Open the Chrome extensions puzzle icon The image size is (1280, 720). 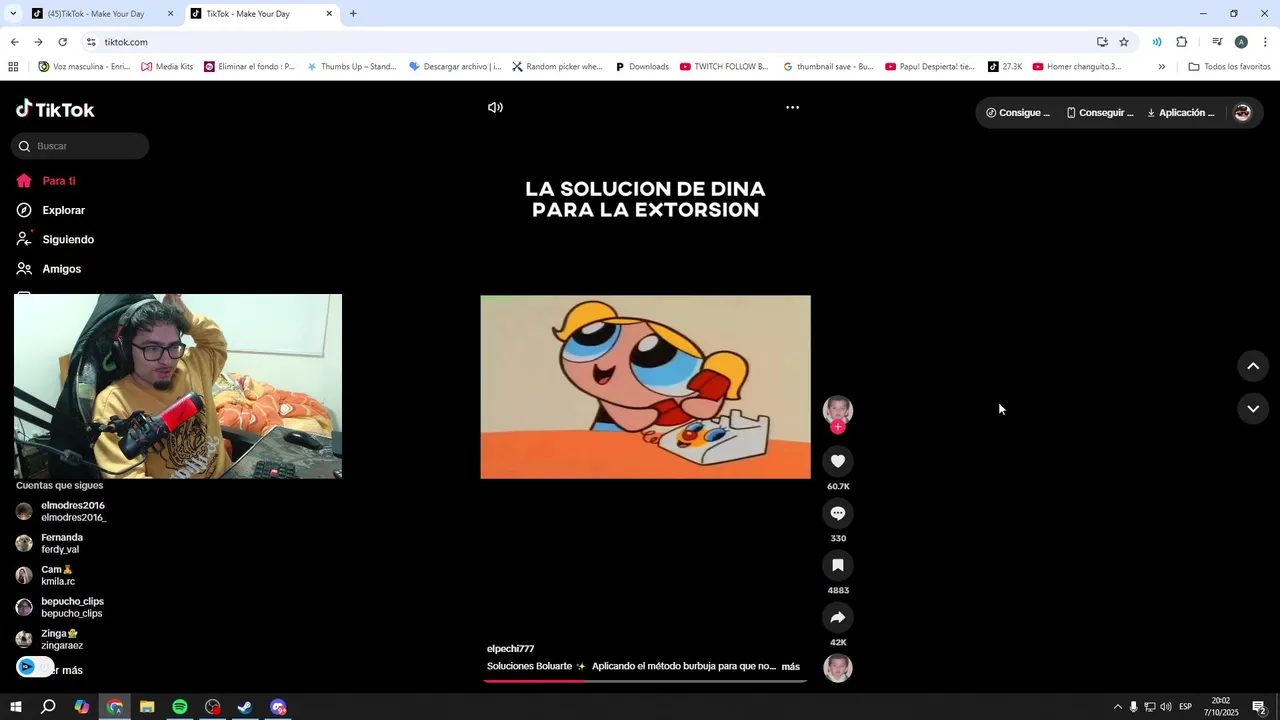pos(1181,42)
